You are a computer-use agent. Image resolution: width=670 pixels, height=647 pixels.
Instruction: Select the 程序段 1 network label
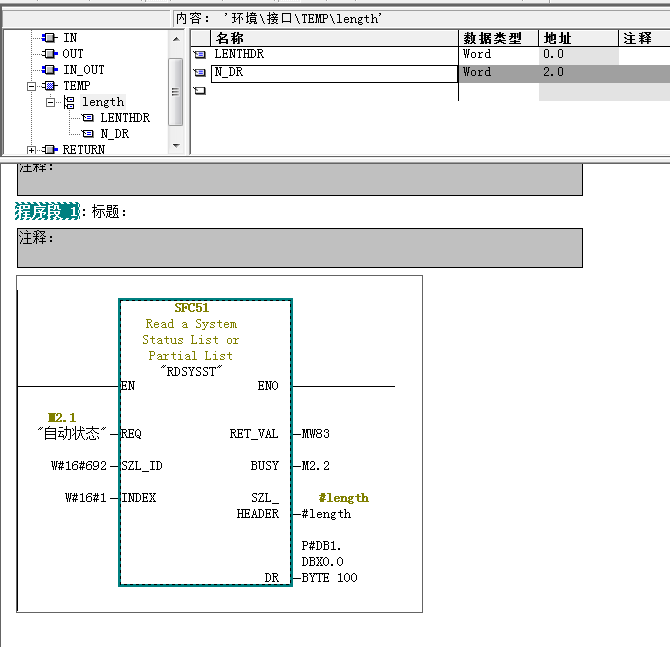pos(47,211)
